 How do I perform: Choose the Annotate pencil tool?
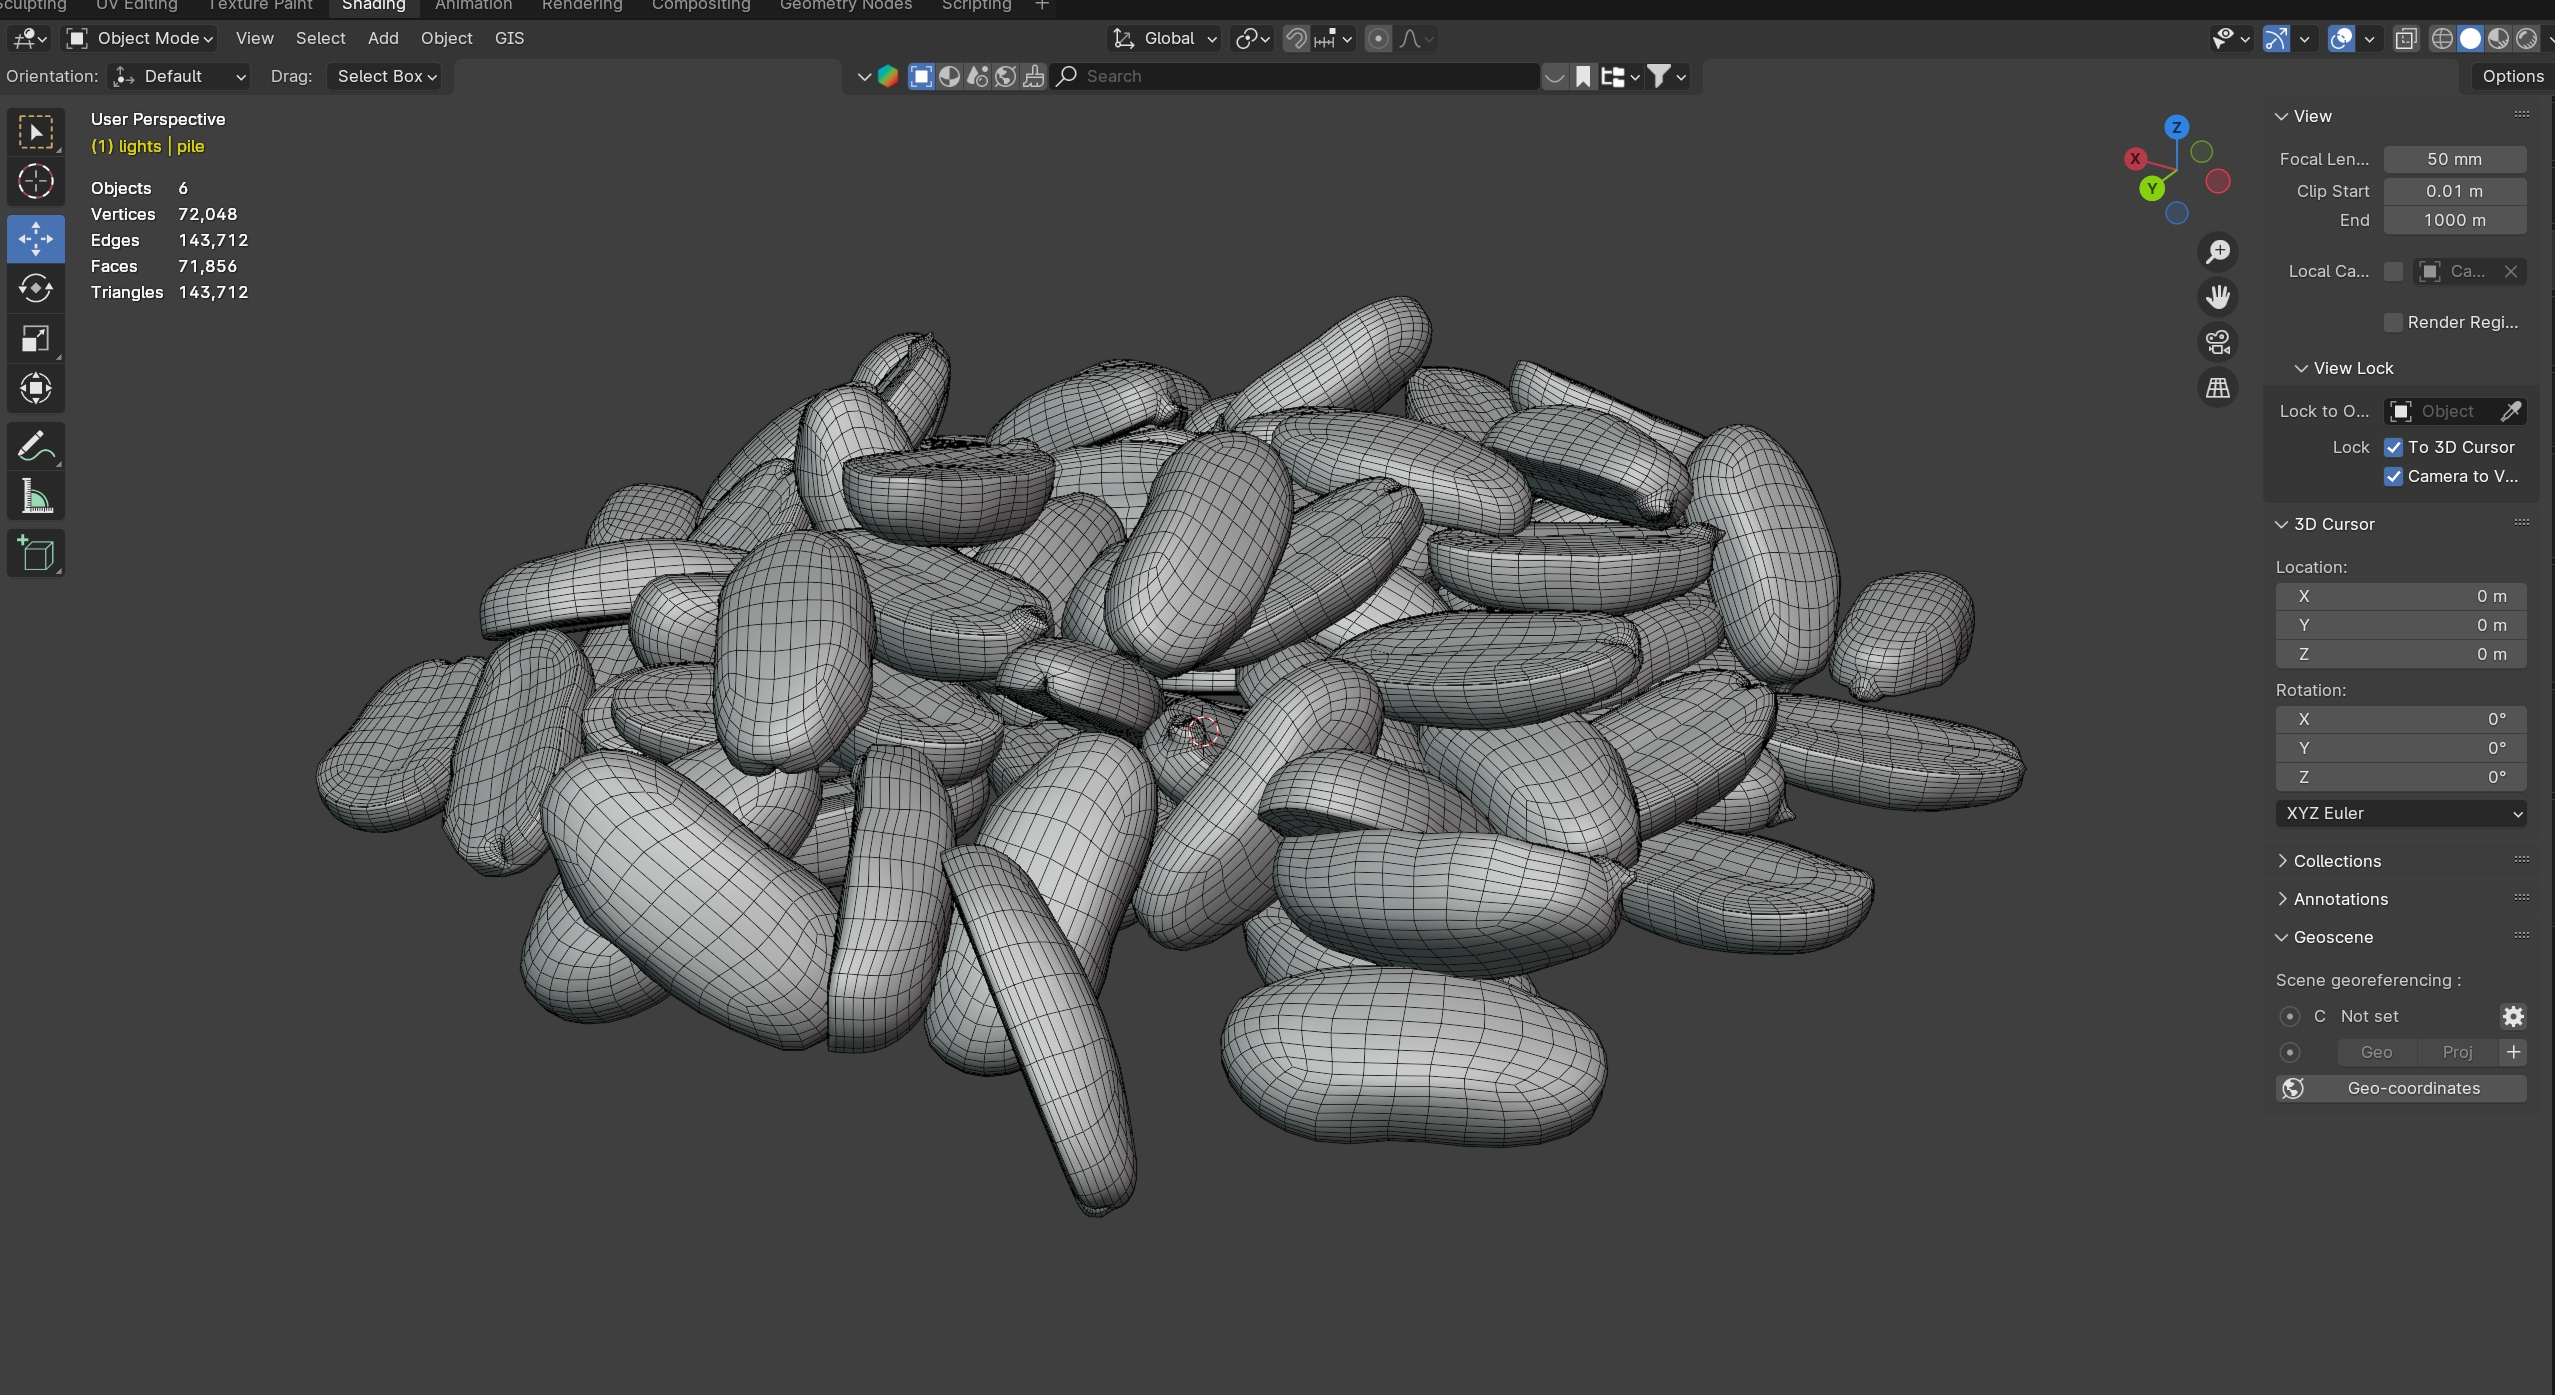(36, 446)
